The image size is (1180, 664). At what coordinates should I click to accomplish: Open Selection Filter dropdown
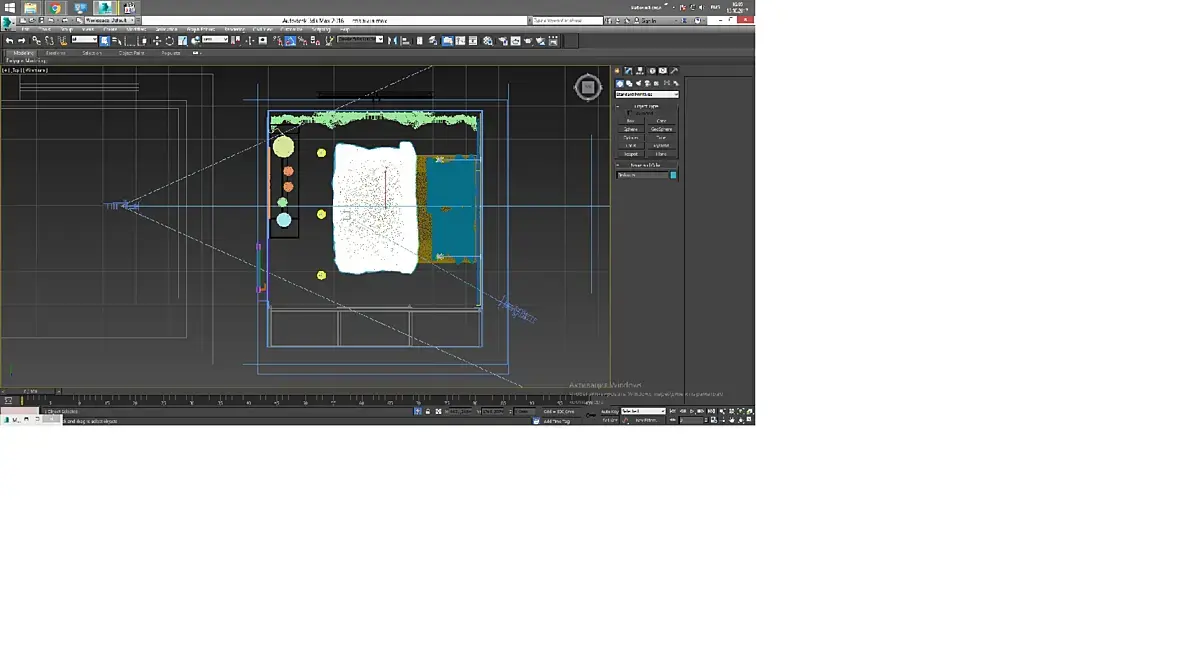(84, 39)
